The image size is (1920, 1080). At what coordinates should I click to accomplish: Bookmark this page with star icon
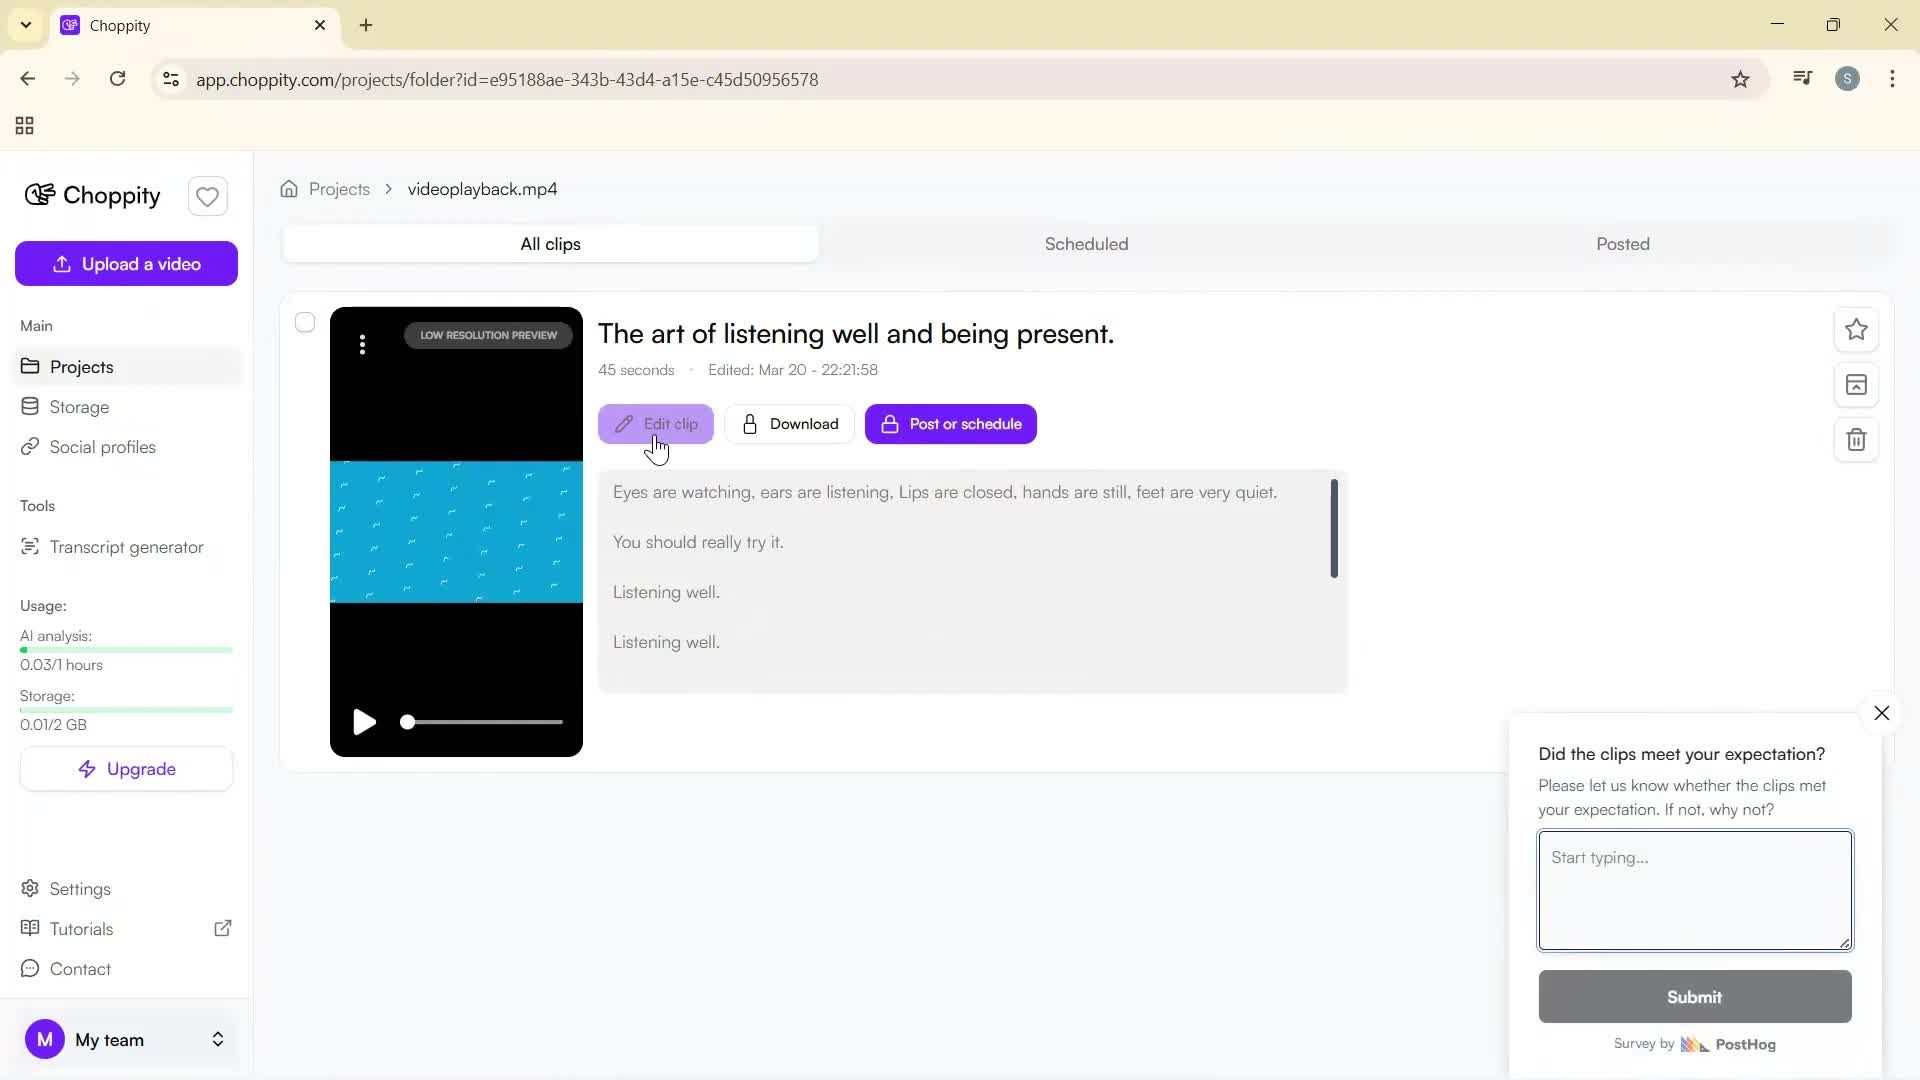(1740, 79)
